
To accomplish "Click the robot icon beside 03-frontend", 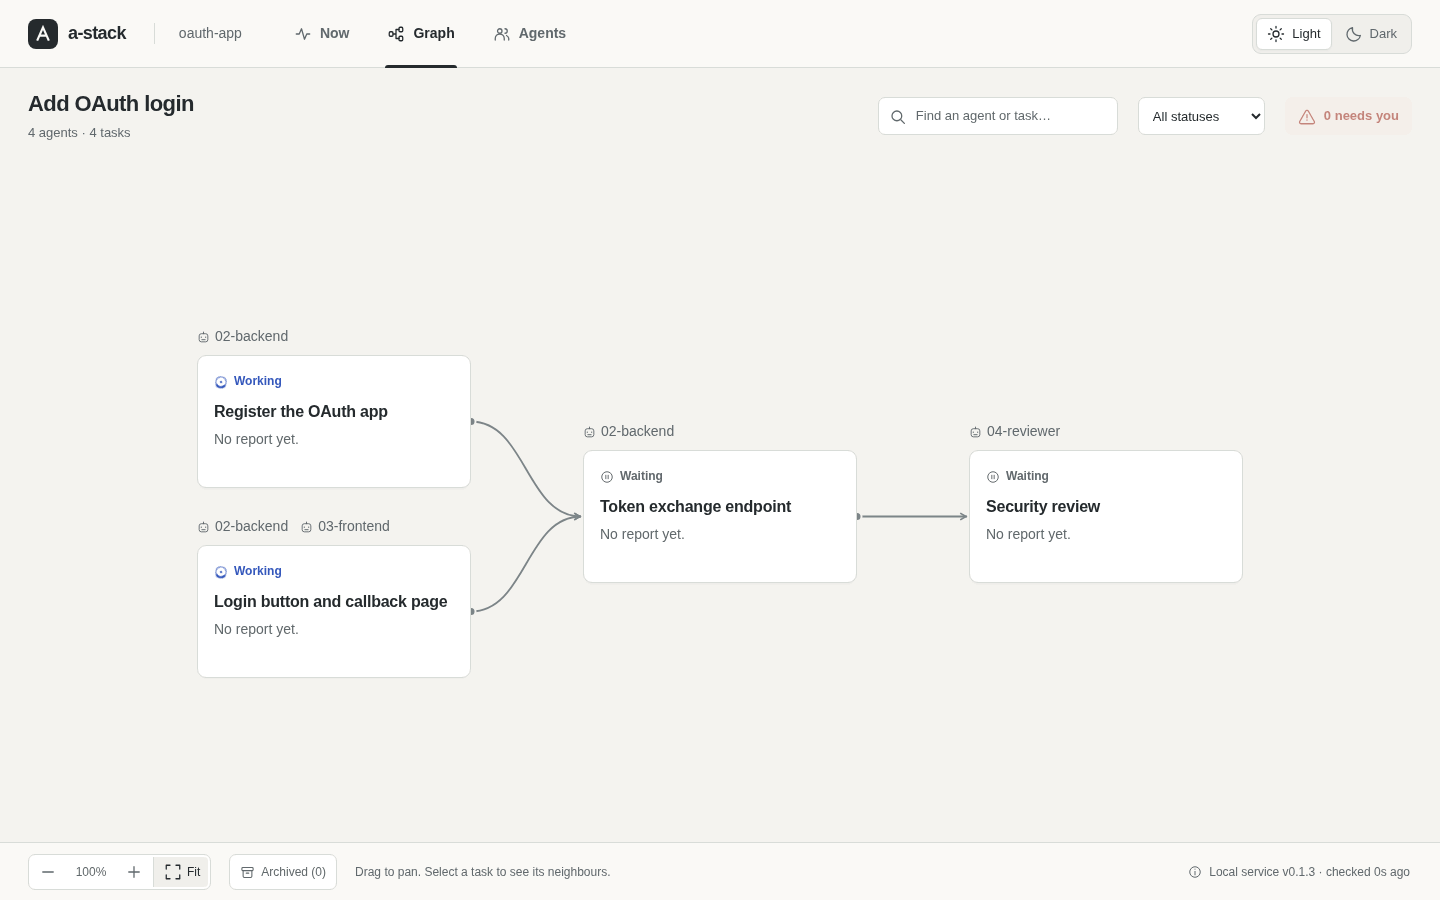I will (x=306, y=527).
